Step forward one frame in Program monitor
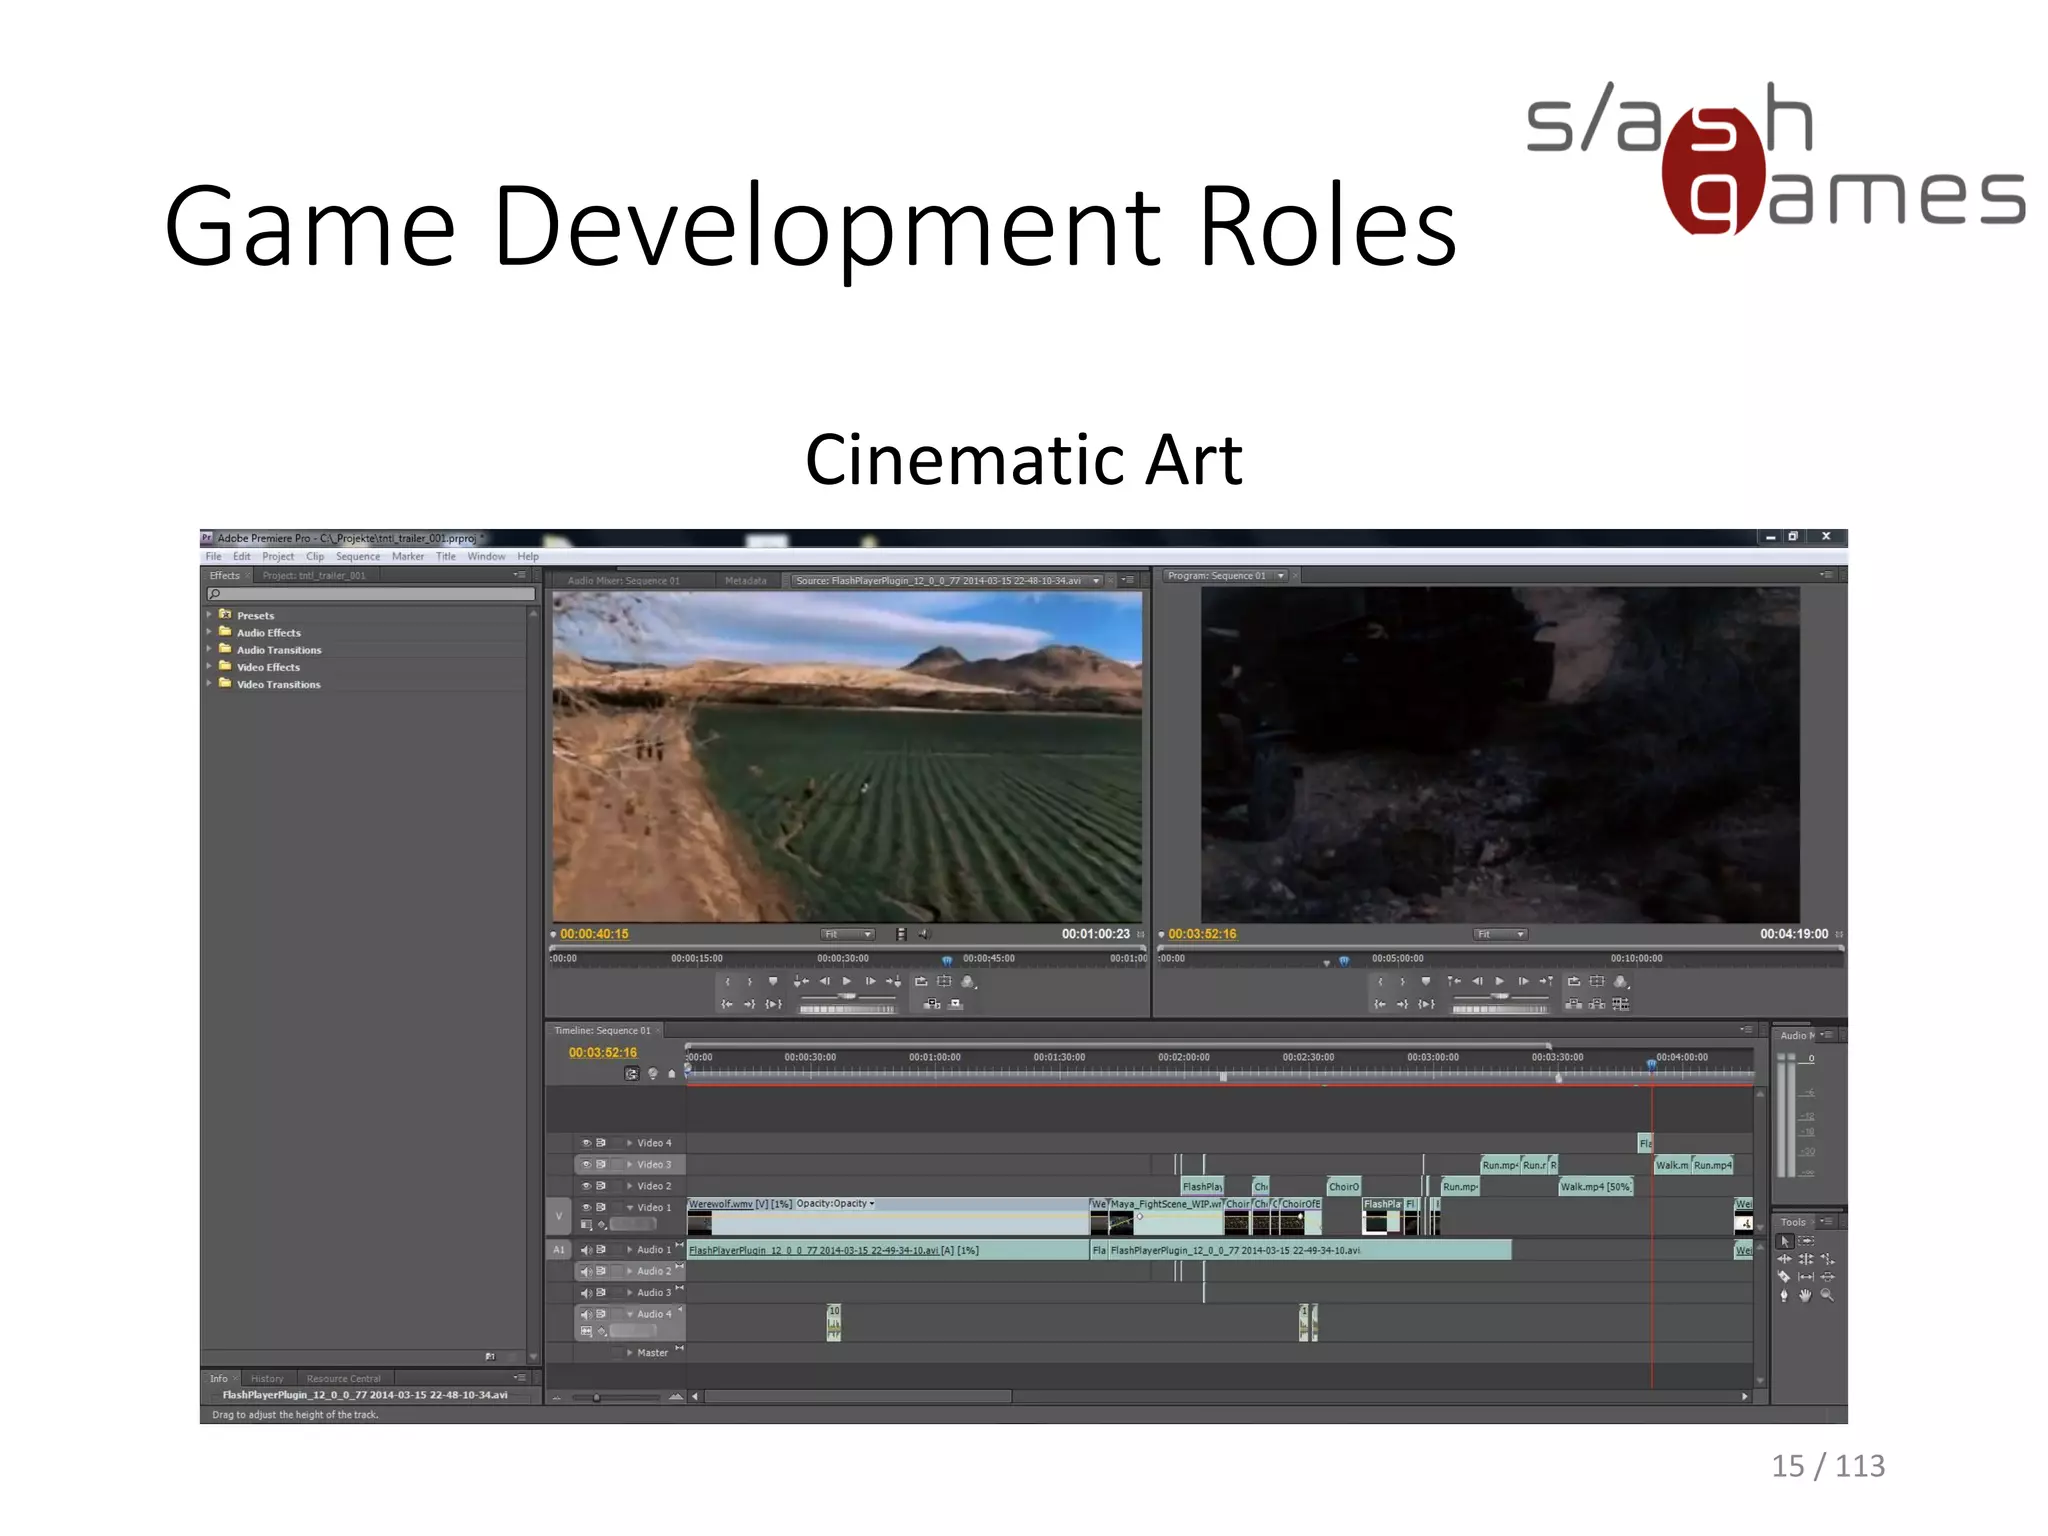This screenshot has height=1536, width=2048. [1523, 981]
